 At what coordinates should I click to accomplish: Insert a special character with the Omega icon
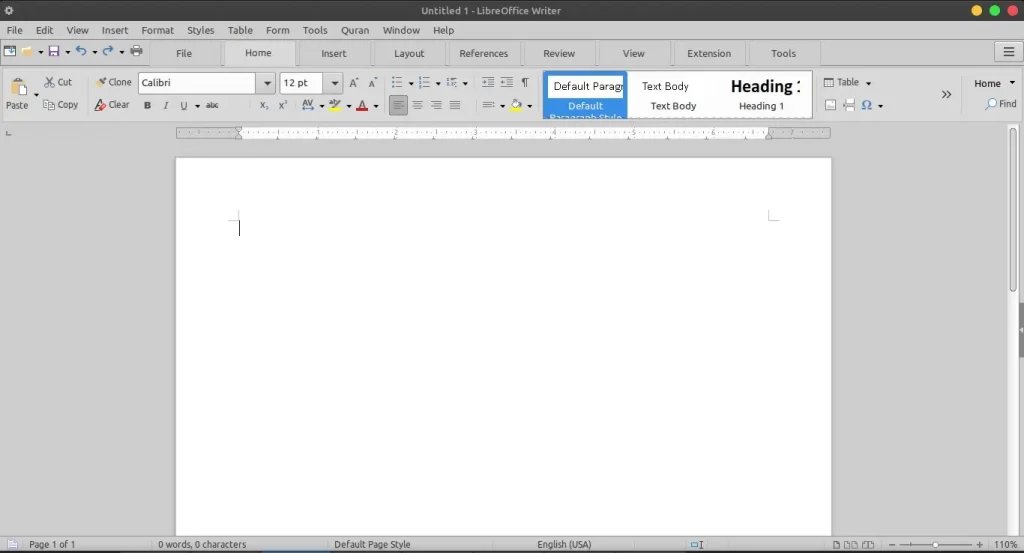click(867, 105)
